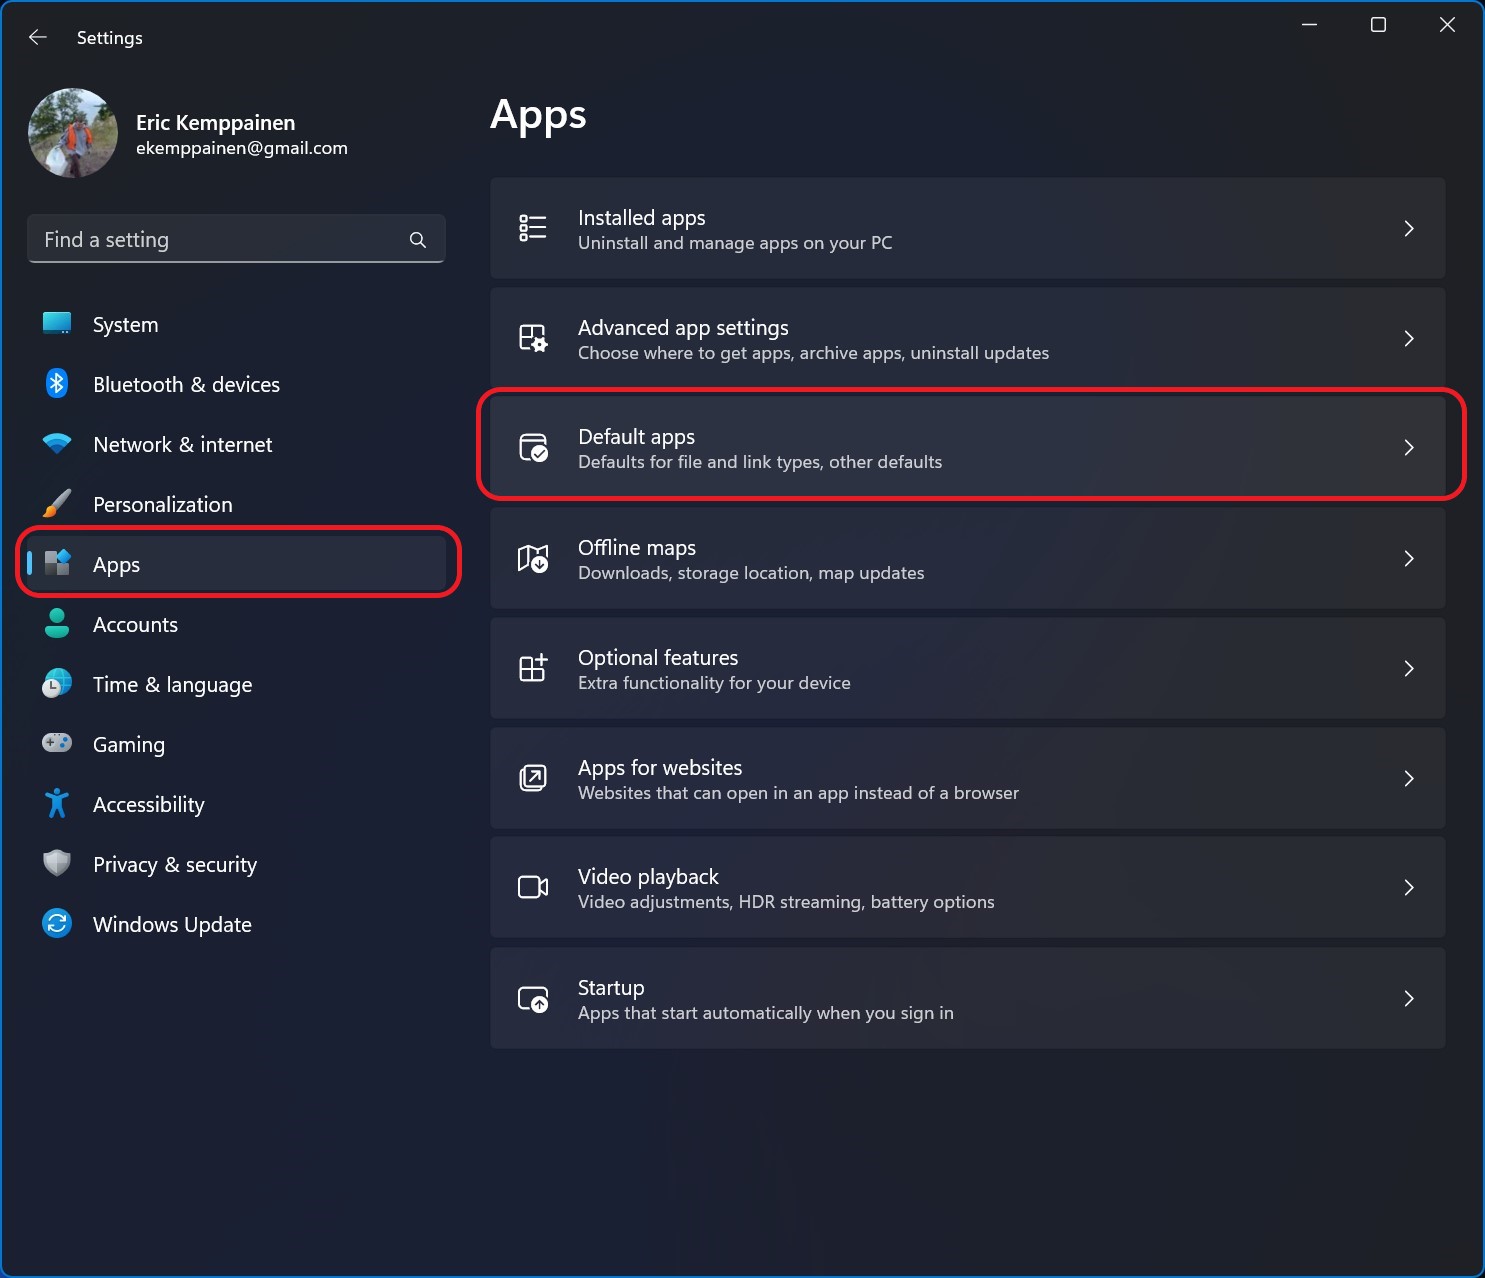Click the Optional features grid icon

pyautogui.click(x=533, y=668)
